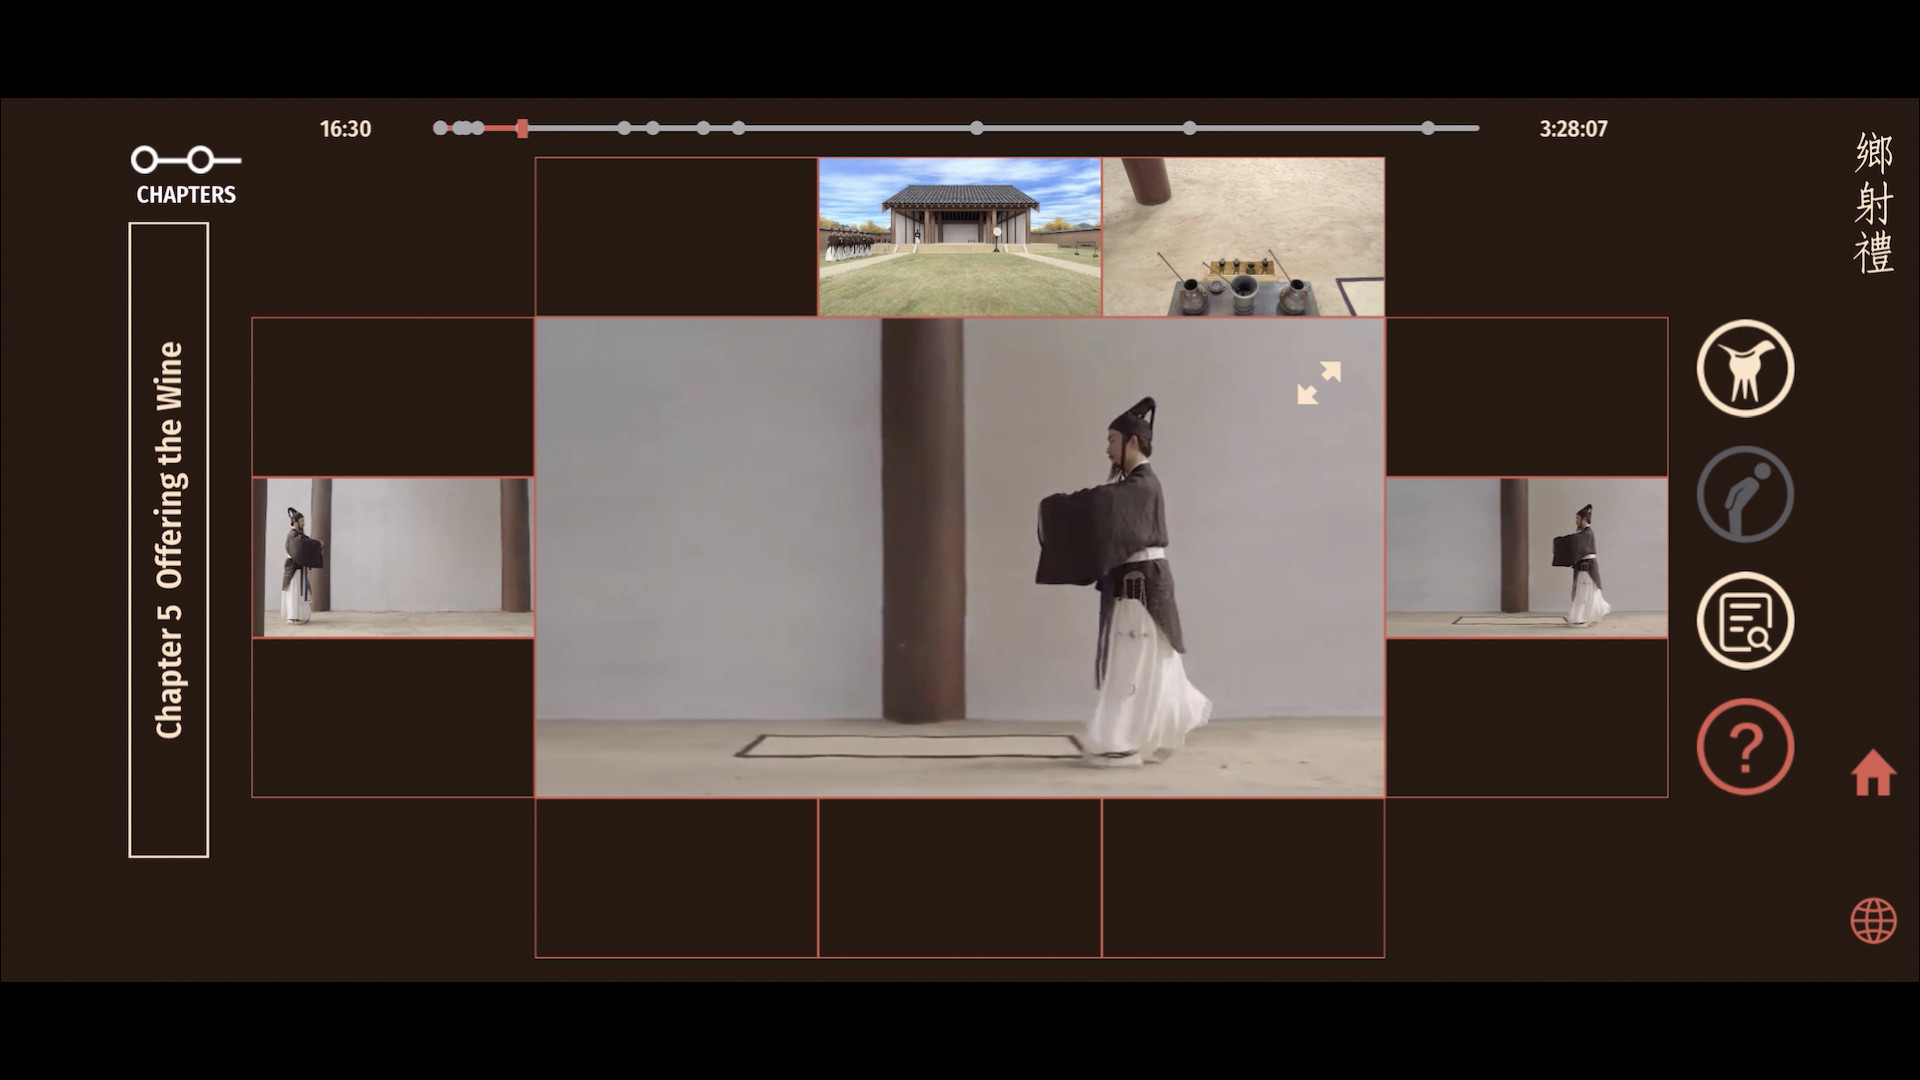Viewport: 1920px width, 1080px height.
Task: Open the question mark help icon
Action: click(1745, 747)
